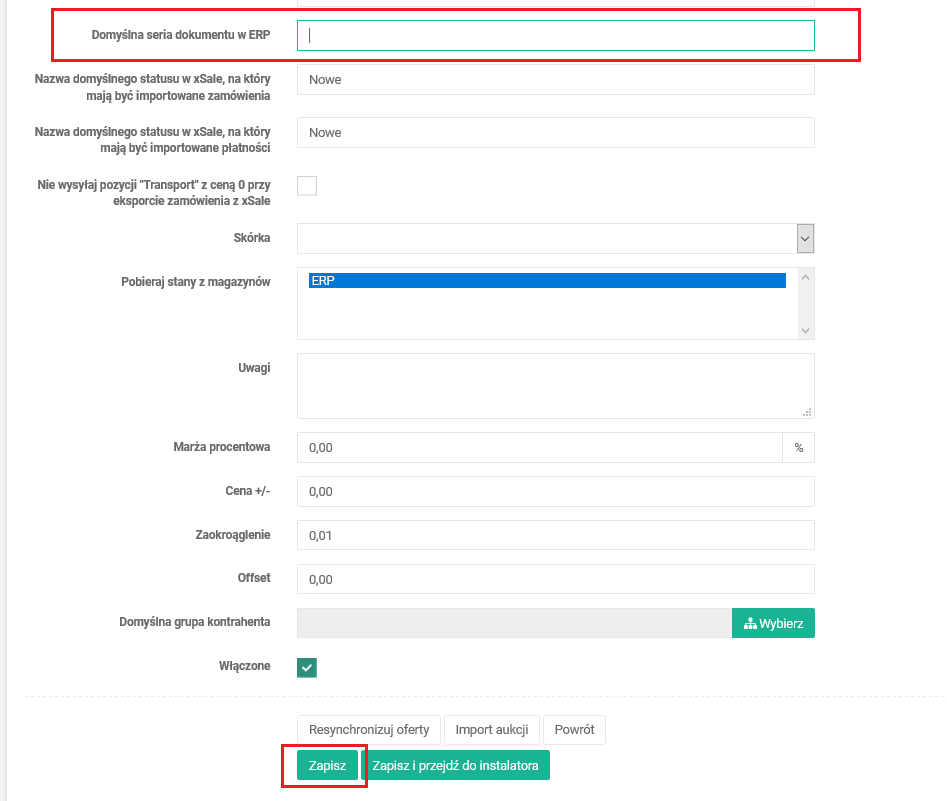Click inside the Uwagi text area
Viewport: 947px width, 801px height.
point(555,385)
